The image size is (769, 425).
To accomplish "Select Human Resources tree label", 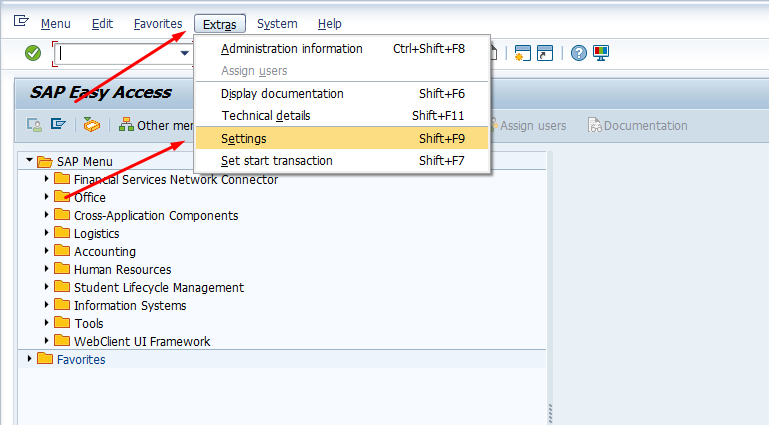I will 123,269.
